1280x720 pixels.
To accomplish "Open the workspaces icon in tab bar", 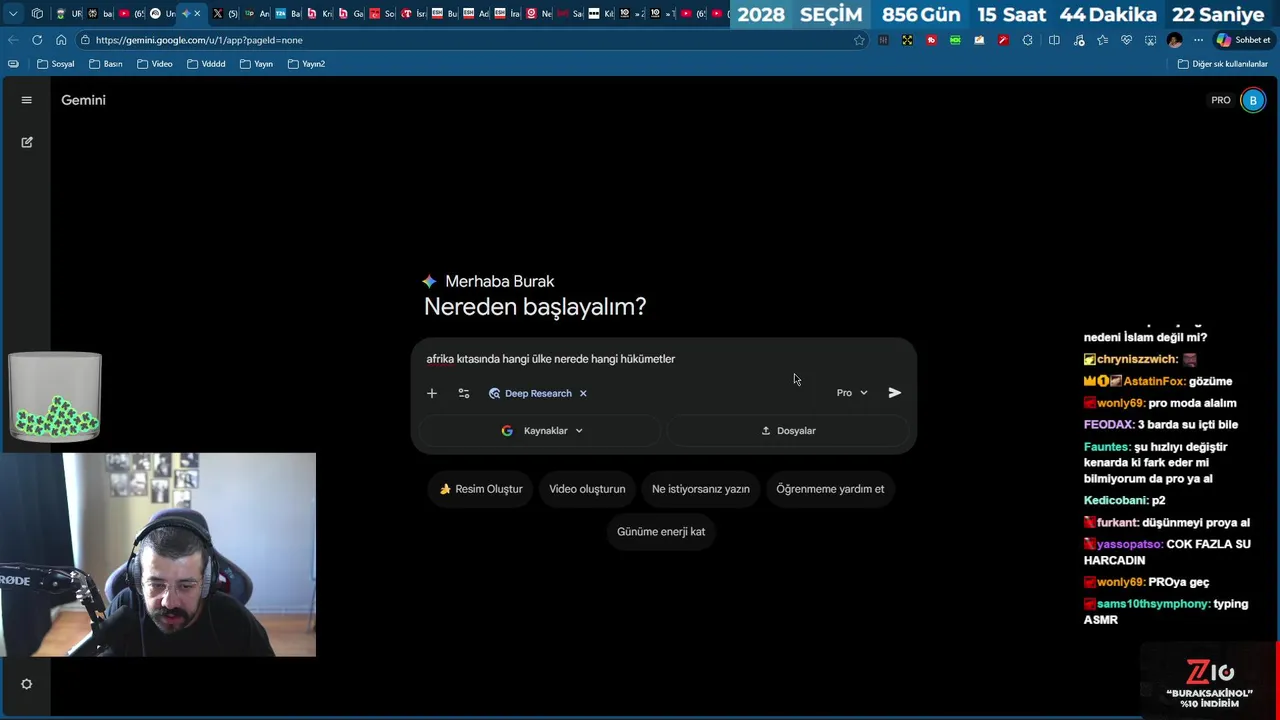I will [37, 14].
